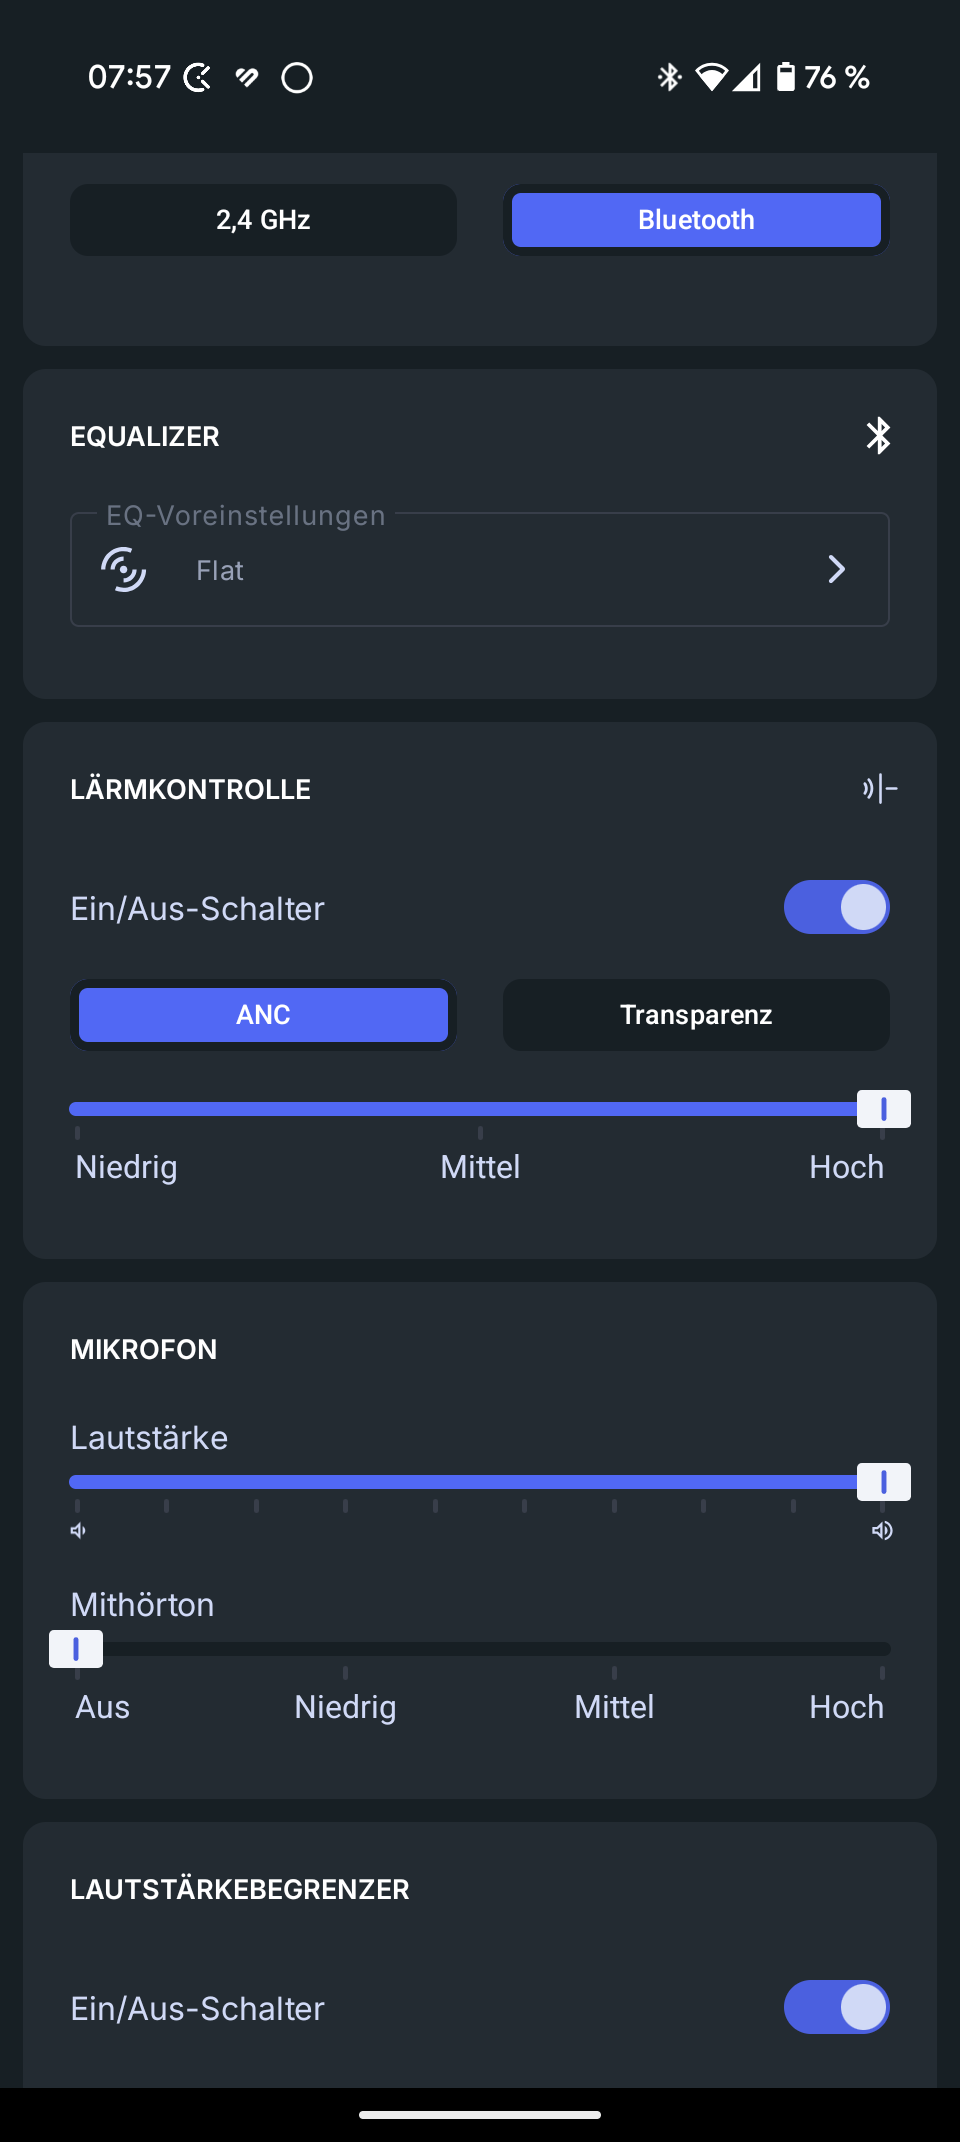Tap the high volume speaker icon
The height and width of the screenshot is (2142, 960).
coord(882,1531)
